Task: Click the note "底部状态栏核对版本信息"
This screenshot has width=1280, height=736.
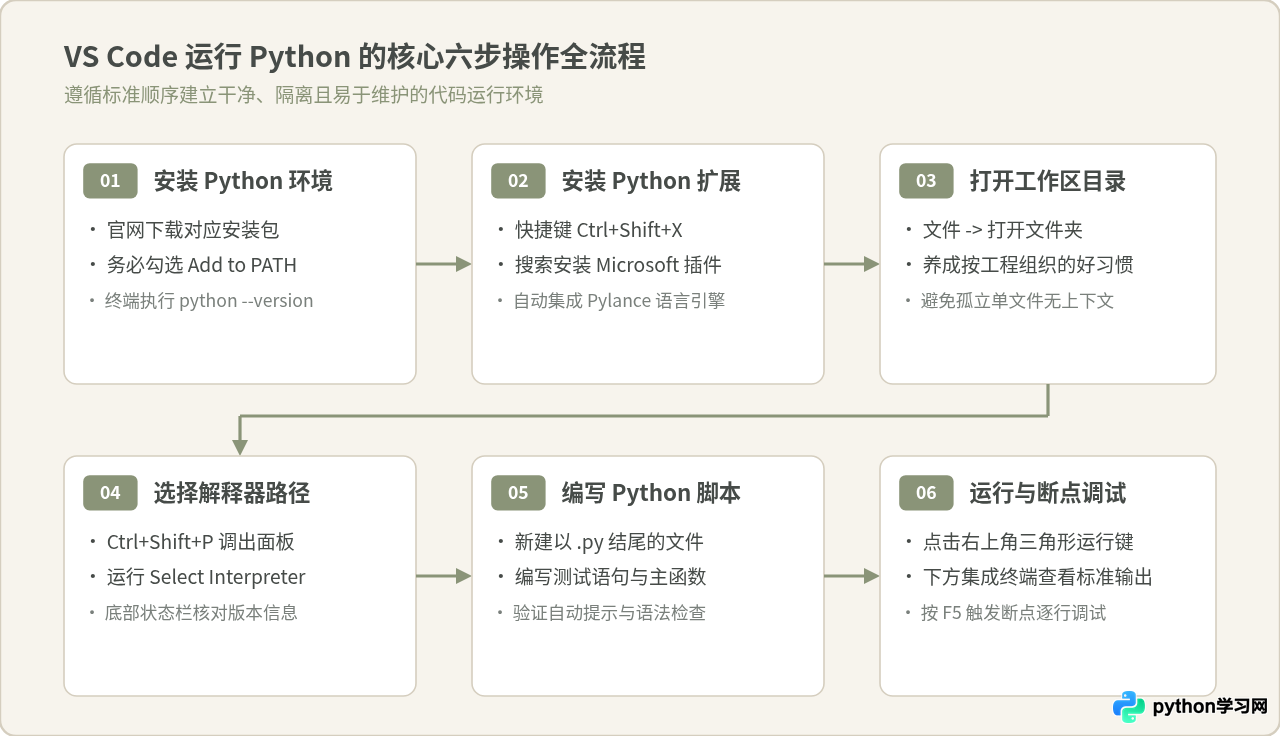Action: (201, 612)
